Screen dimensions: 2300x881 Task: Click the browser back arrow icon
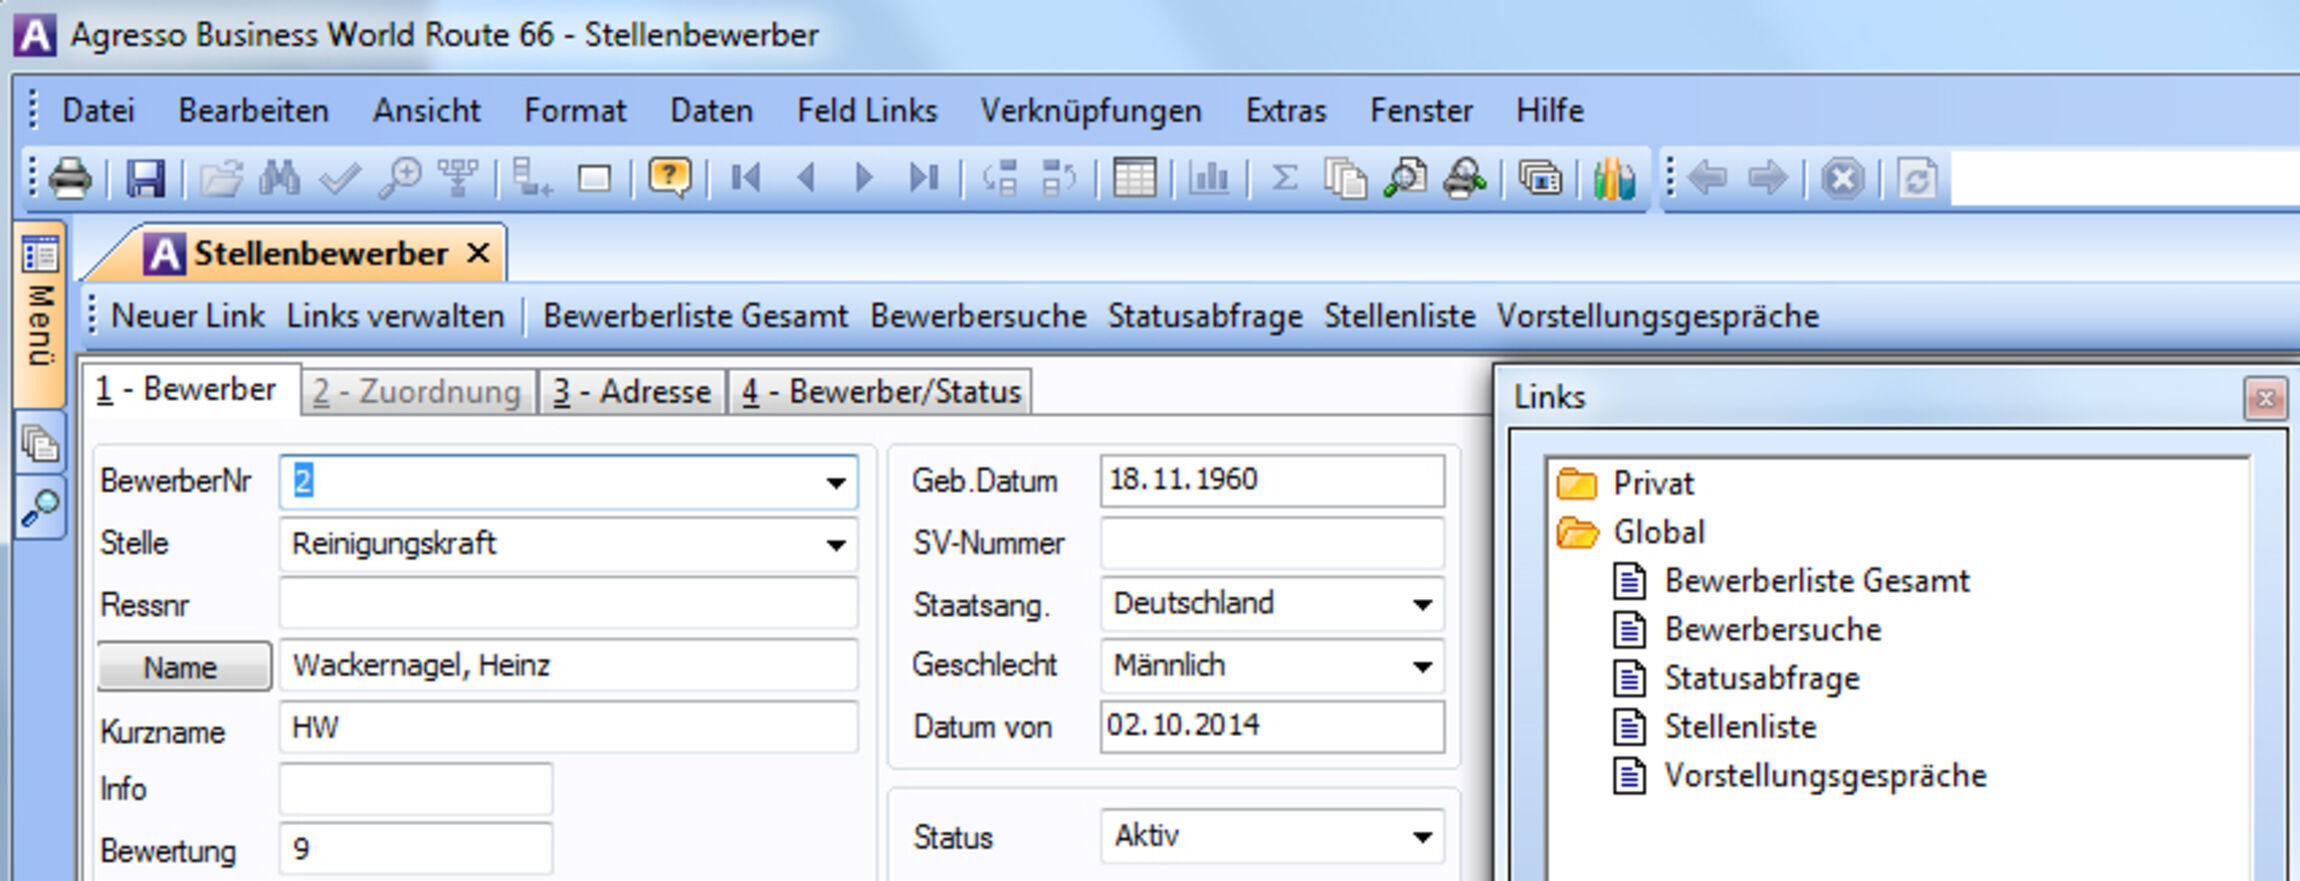1707,179
